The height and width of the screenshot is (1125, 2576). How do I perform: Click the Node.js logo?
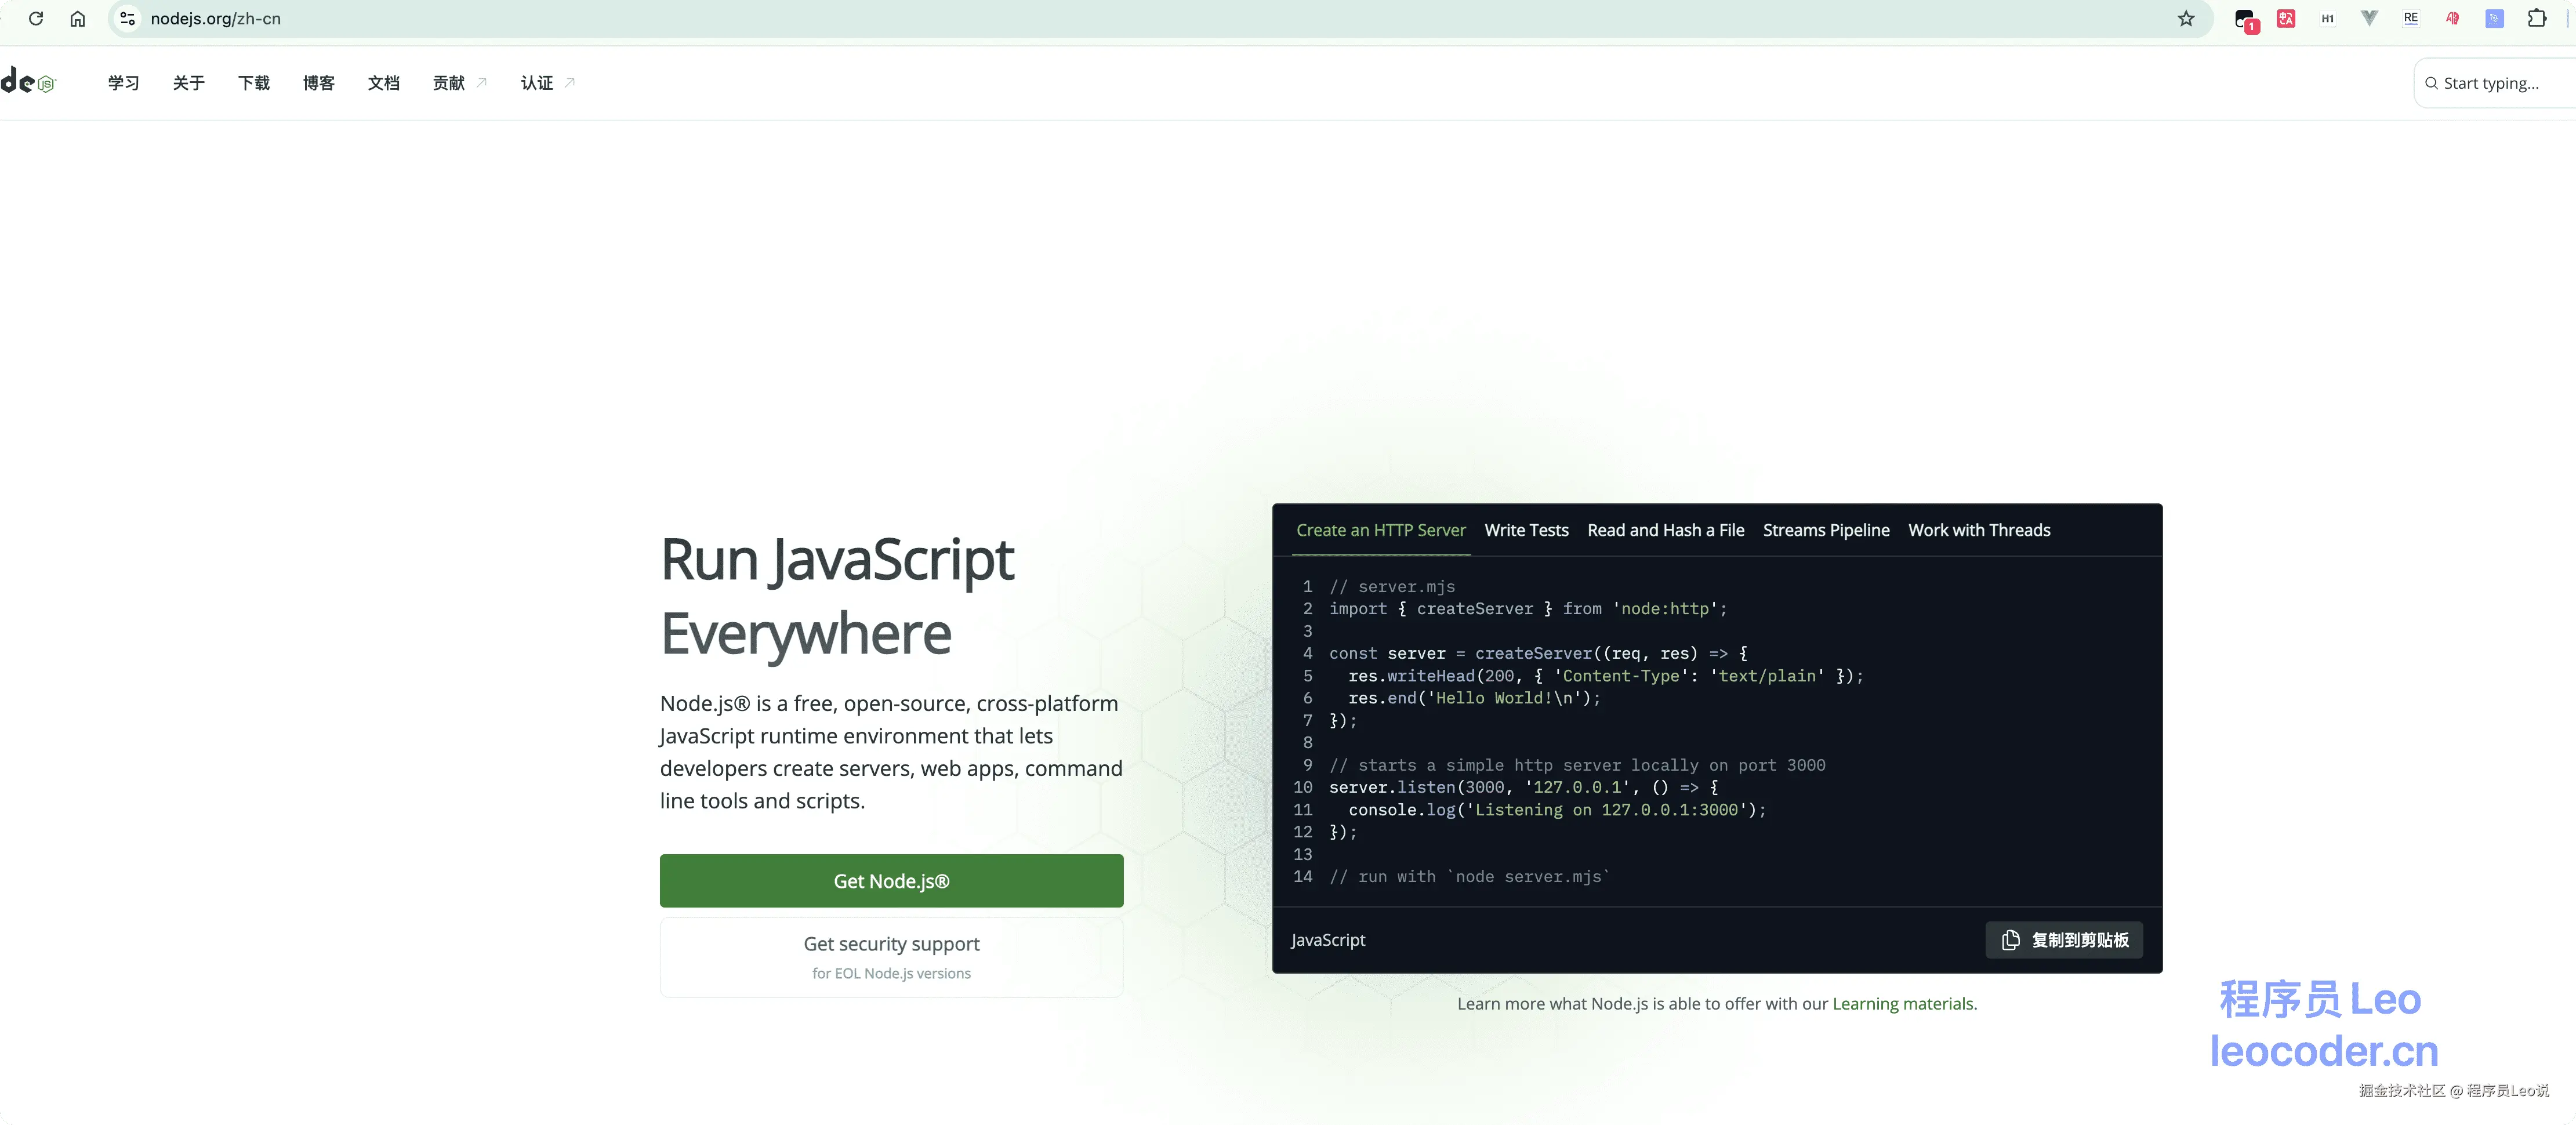(x=28, y=82)
